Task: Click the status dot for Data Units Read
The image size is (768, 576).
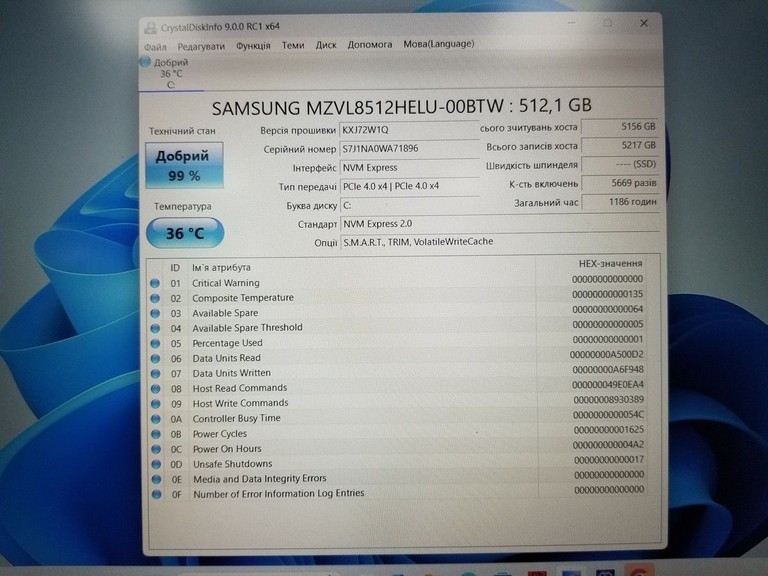Action: point(155,359)
